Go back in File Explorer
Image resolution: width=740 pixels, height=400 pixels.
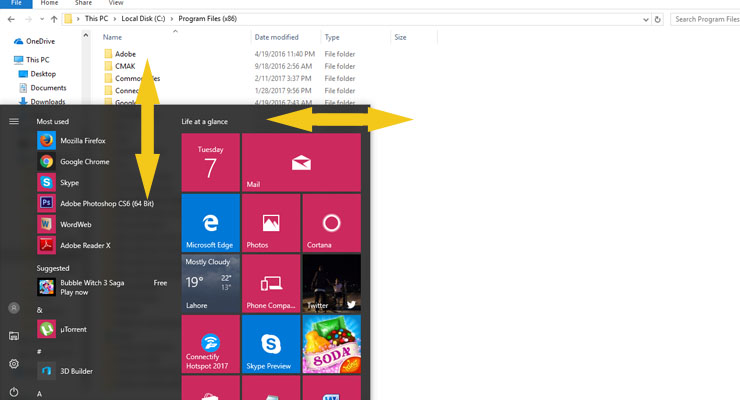(11, 19)
